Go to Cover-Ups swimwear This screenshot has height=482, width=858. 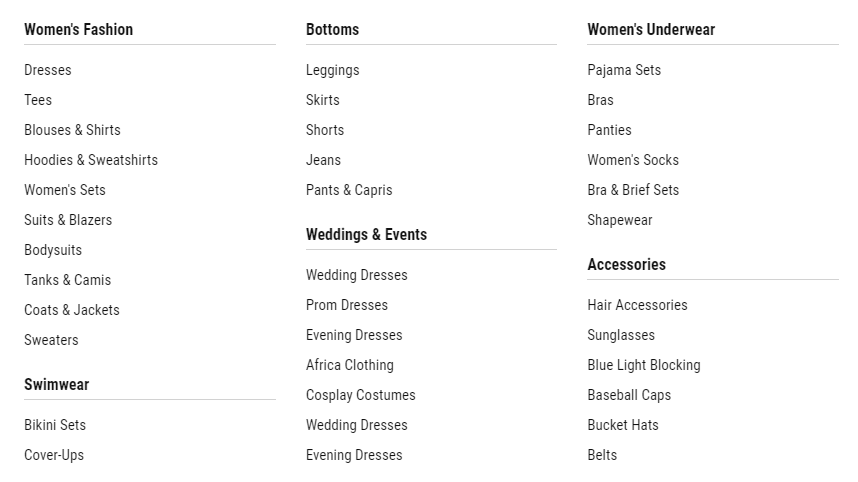(x=54, y=455)
